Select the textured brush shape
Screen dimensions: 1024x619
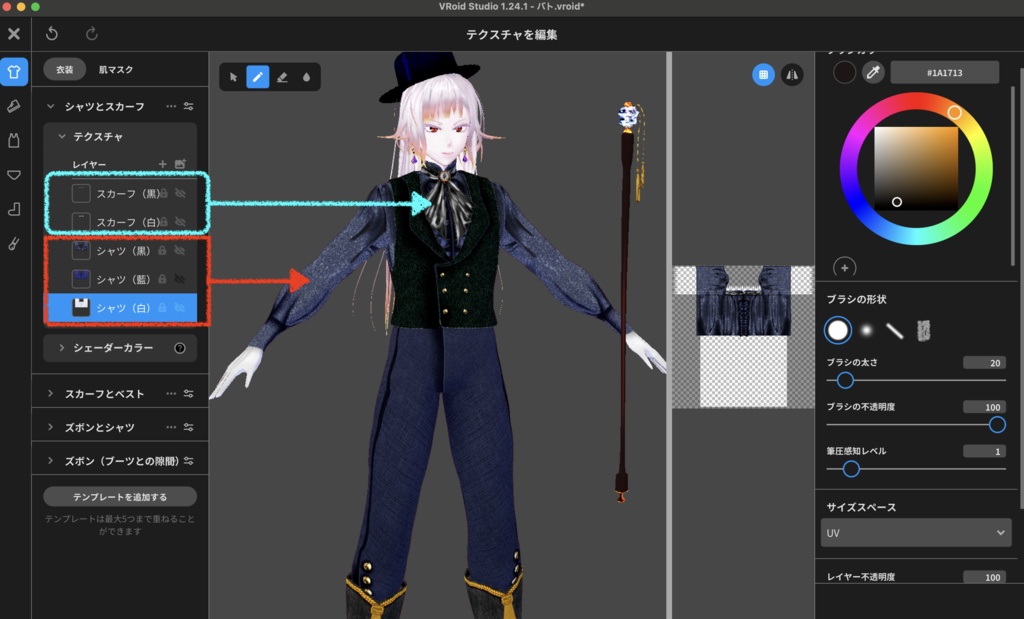pos(925,329)
